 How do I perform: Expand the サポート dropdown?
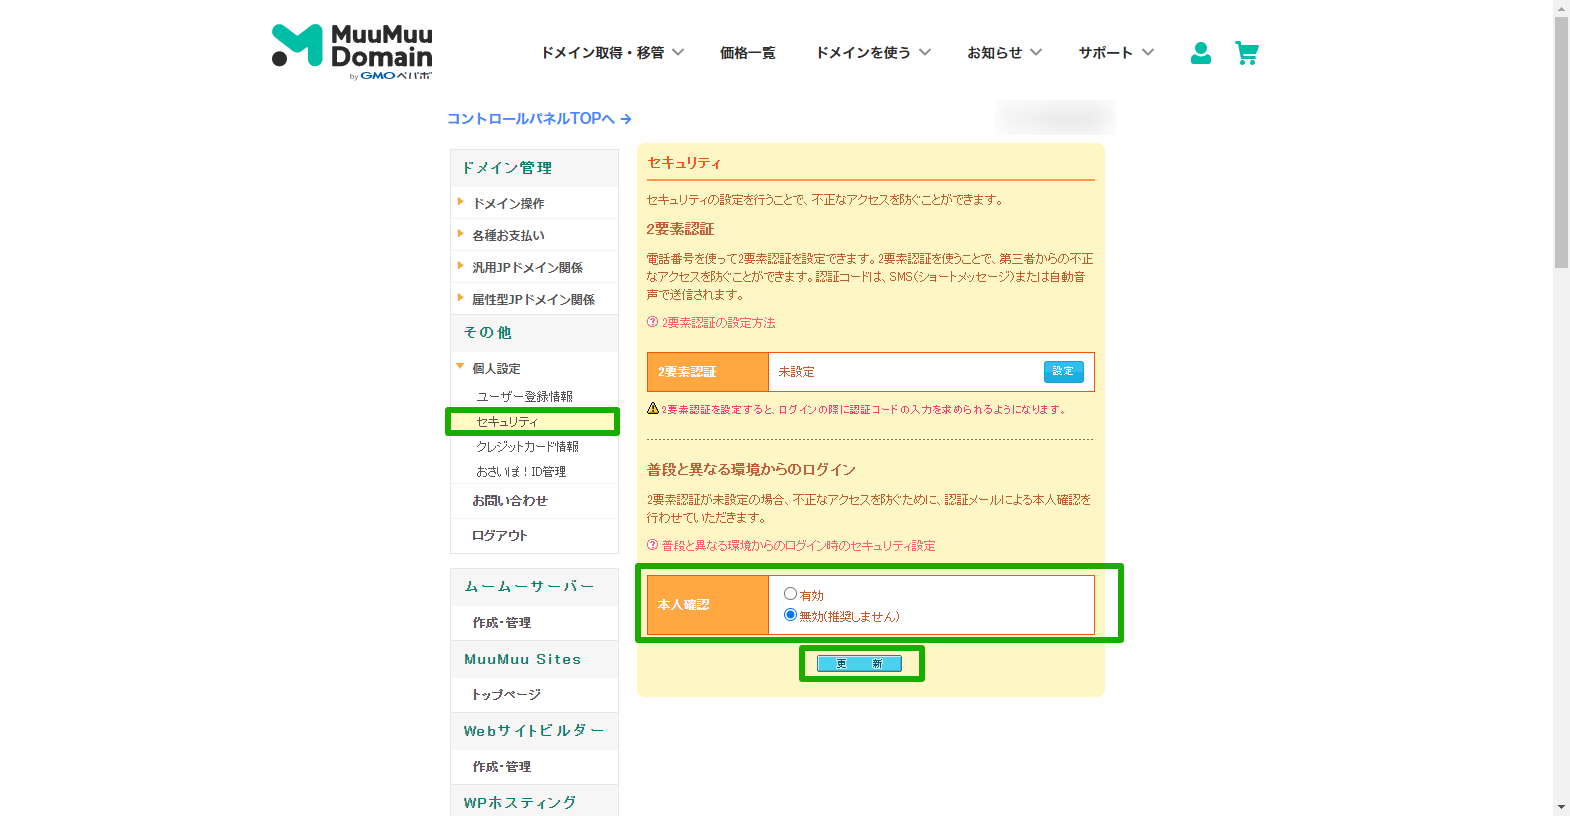[1116, 53]
